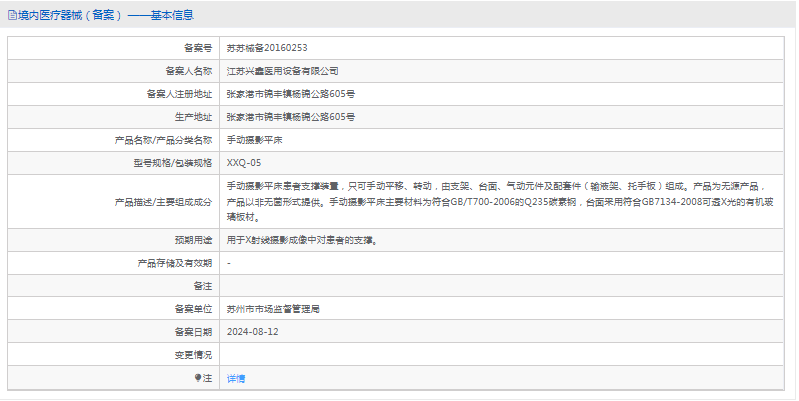This screenshot has height=401, width=799.
Task: Select the filing date 2024-08-12
Action: pos(252,332)
